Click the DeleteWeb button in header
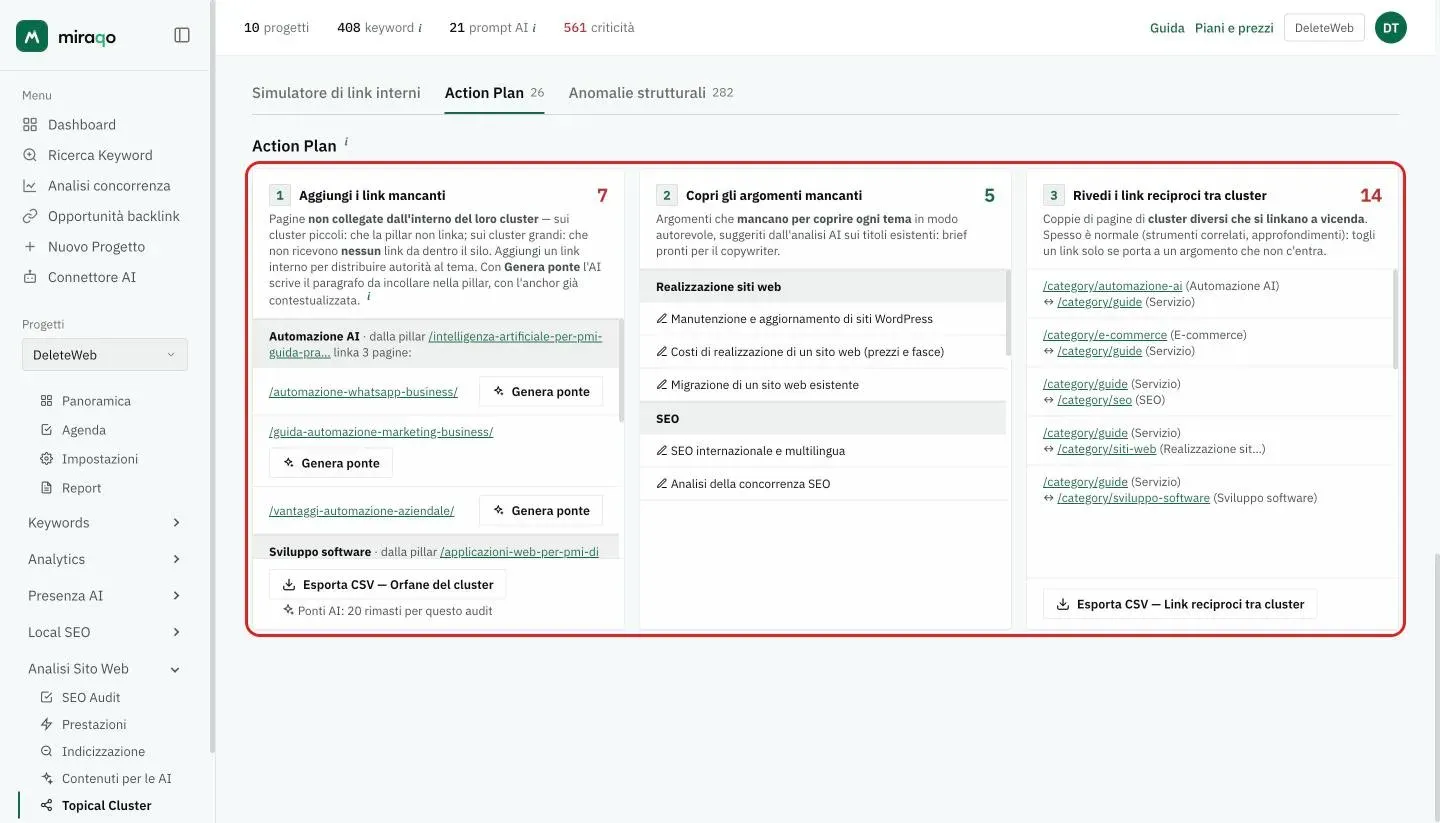The width and height of the screenshot is (1440, 823). click(1324, 28)
